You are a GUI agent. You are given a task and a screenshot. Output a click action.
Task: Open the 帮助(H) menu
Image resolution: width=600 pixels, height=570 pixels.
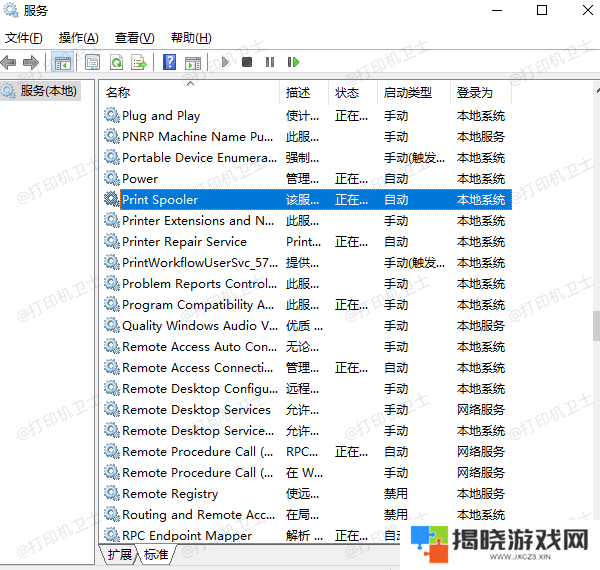(191, 38)
